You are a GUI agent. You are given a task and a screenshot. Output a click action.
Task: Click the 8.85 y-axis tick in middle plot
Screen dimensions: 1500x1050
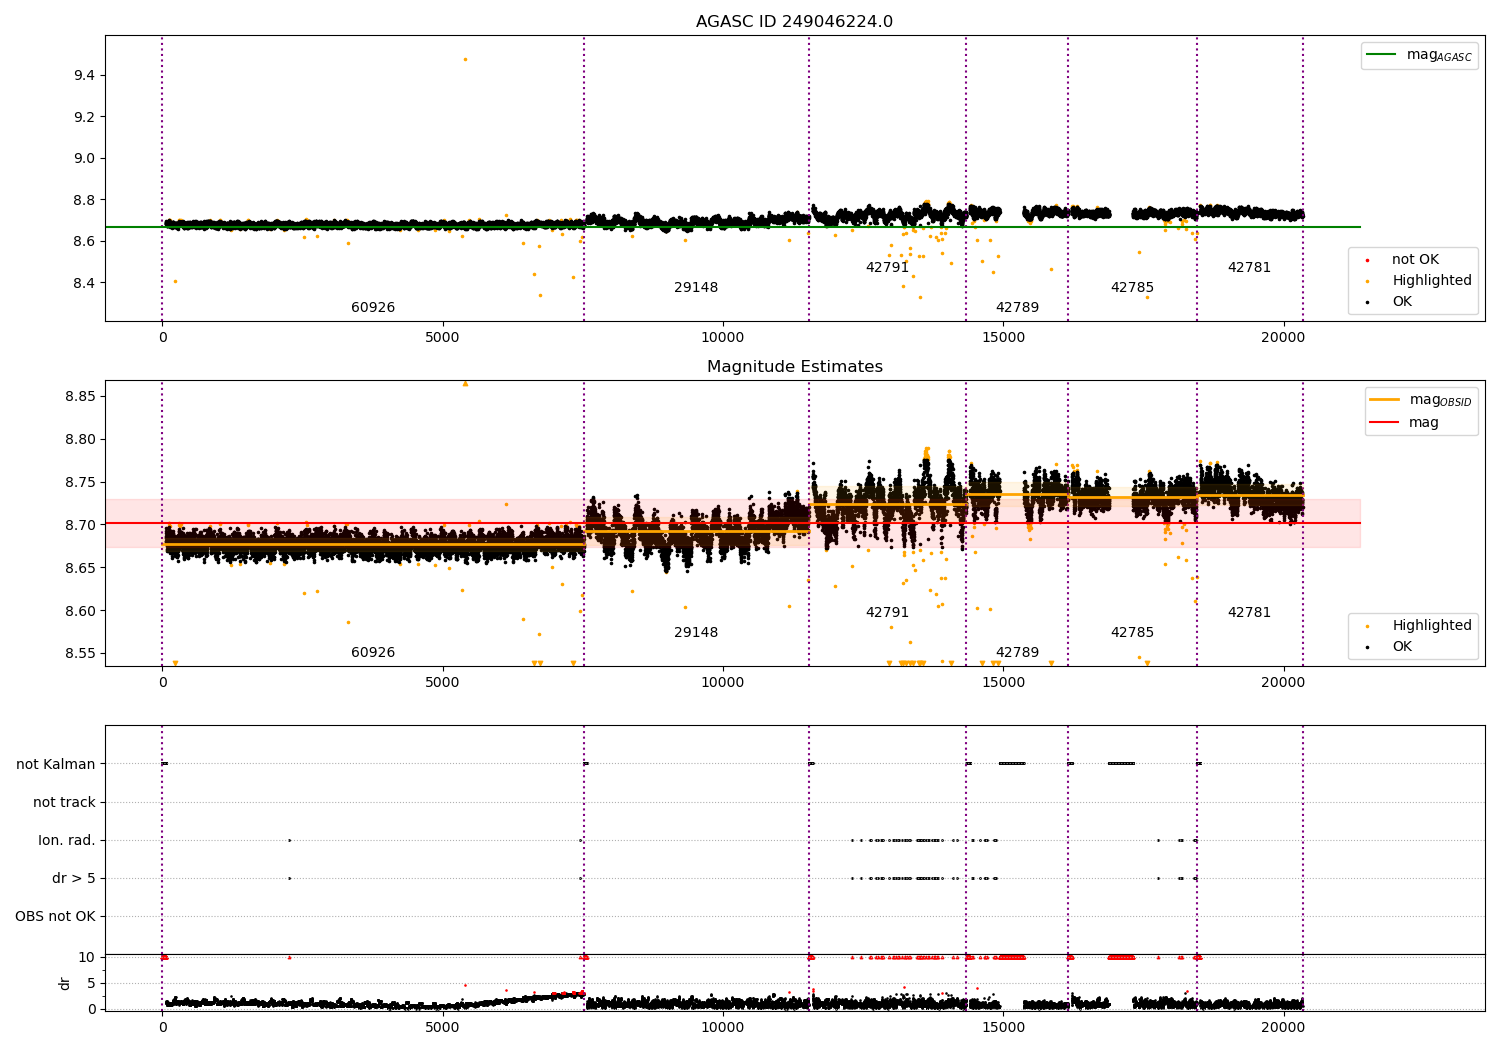80,397
